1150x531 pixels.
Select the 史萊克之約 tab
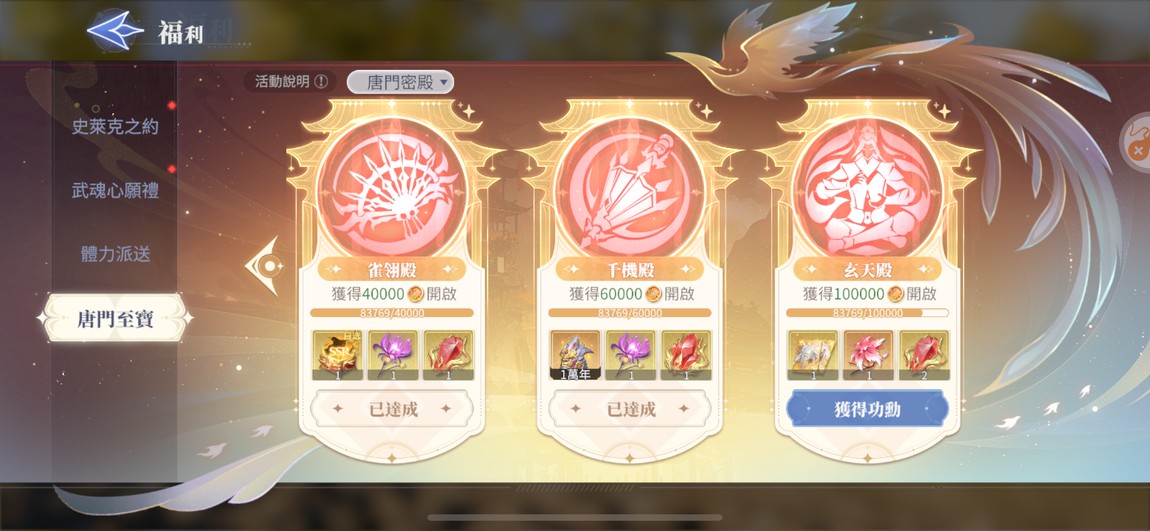115,127
